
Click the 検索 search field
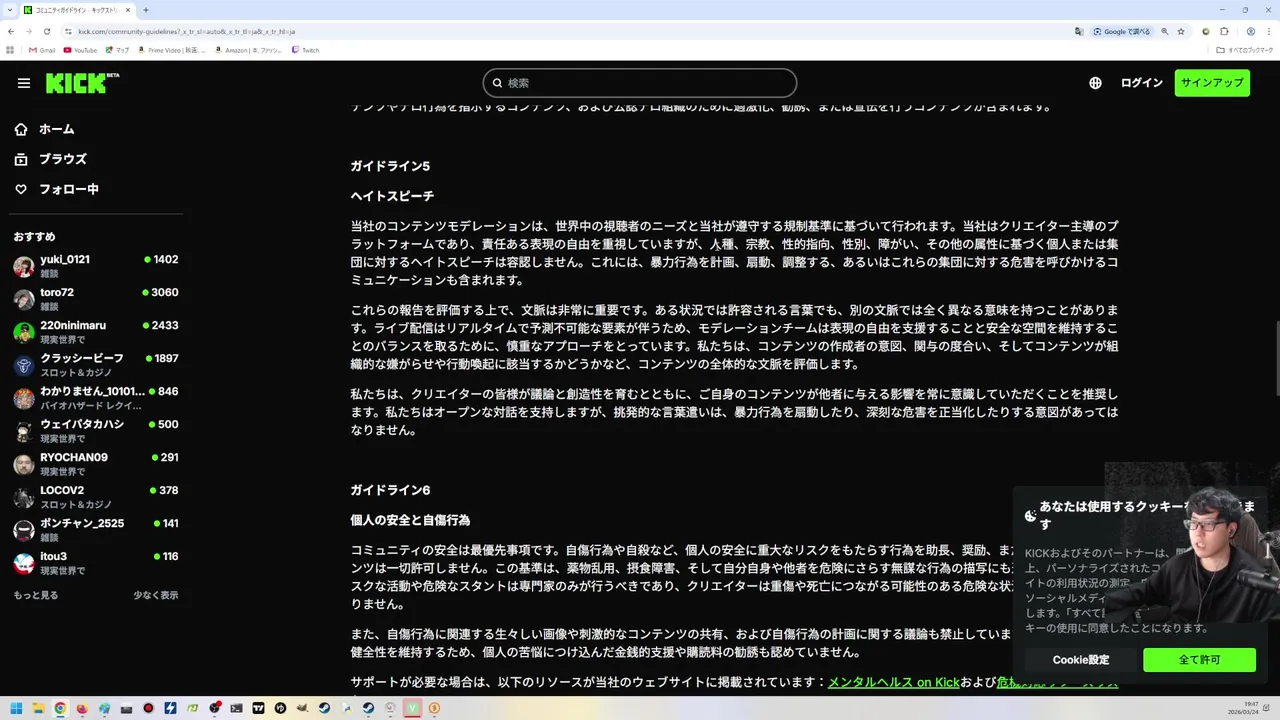640,83
